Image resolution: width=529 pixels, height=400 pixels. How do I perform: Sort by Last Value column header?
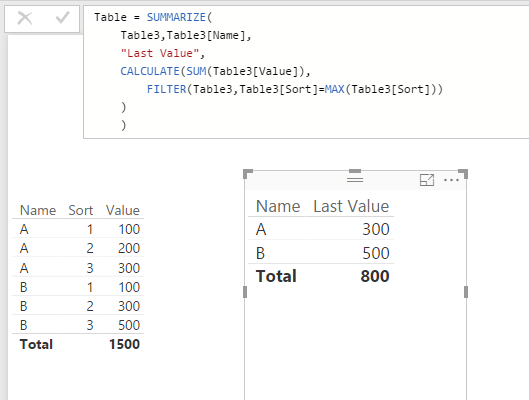point(351,206)
